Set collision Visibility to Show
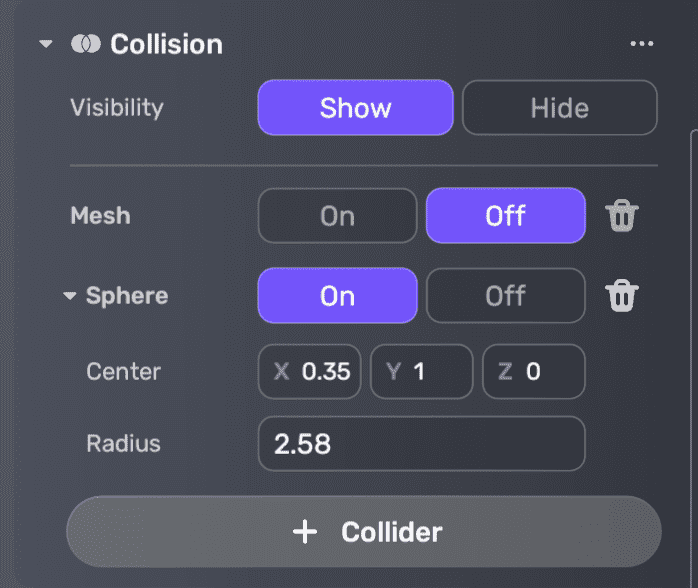The image size is (698, 588). coord(355,108)
